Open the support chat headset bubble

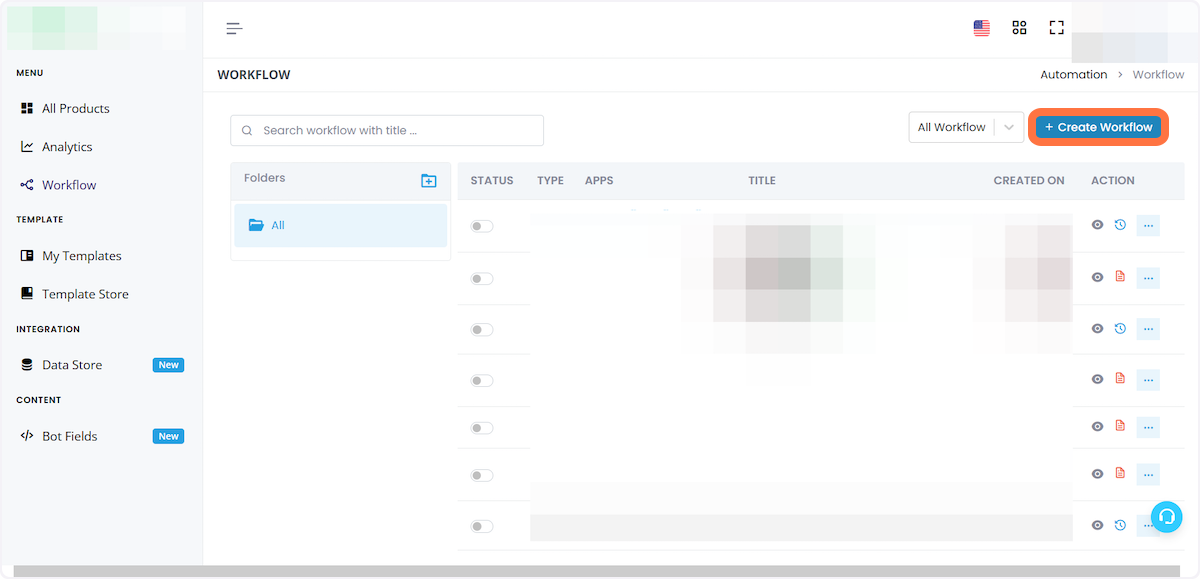pos(1166,516)
